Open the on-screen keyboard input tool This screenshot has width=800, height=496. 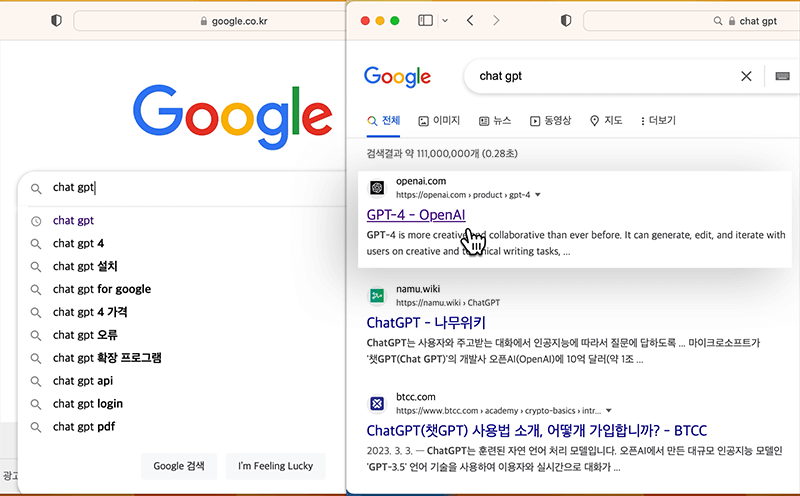tap(782, 76)
